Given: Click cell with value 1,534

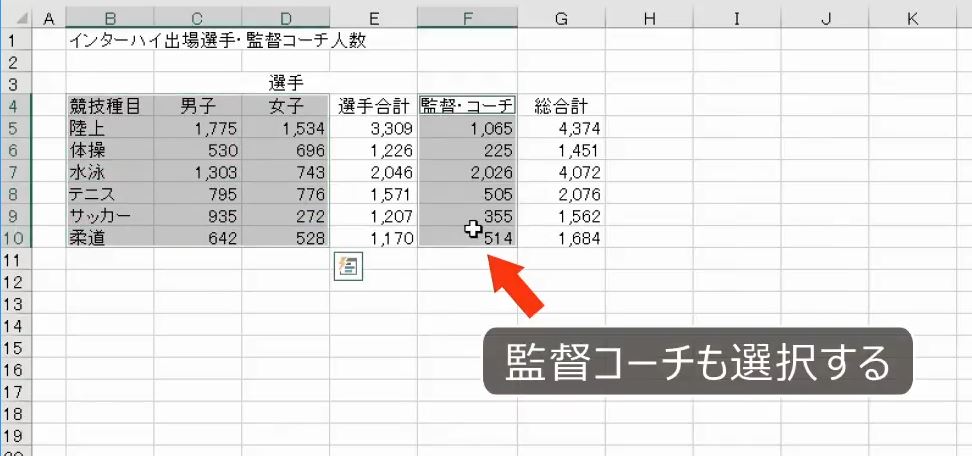Looking at the screenshot, I should [286, 128].
